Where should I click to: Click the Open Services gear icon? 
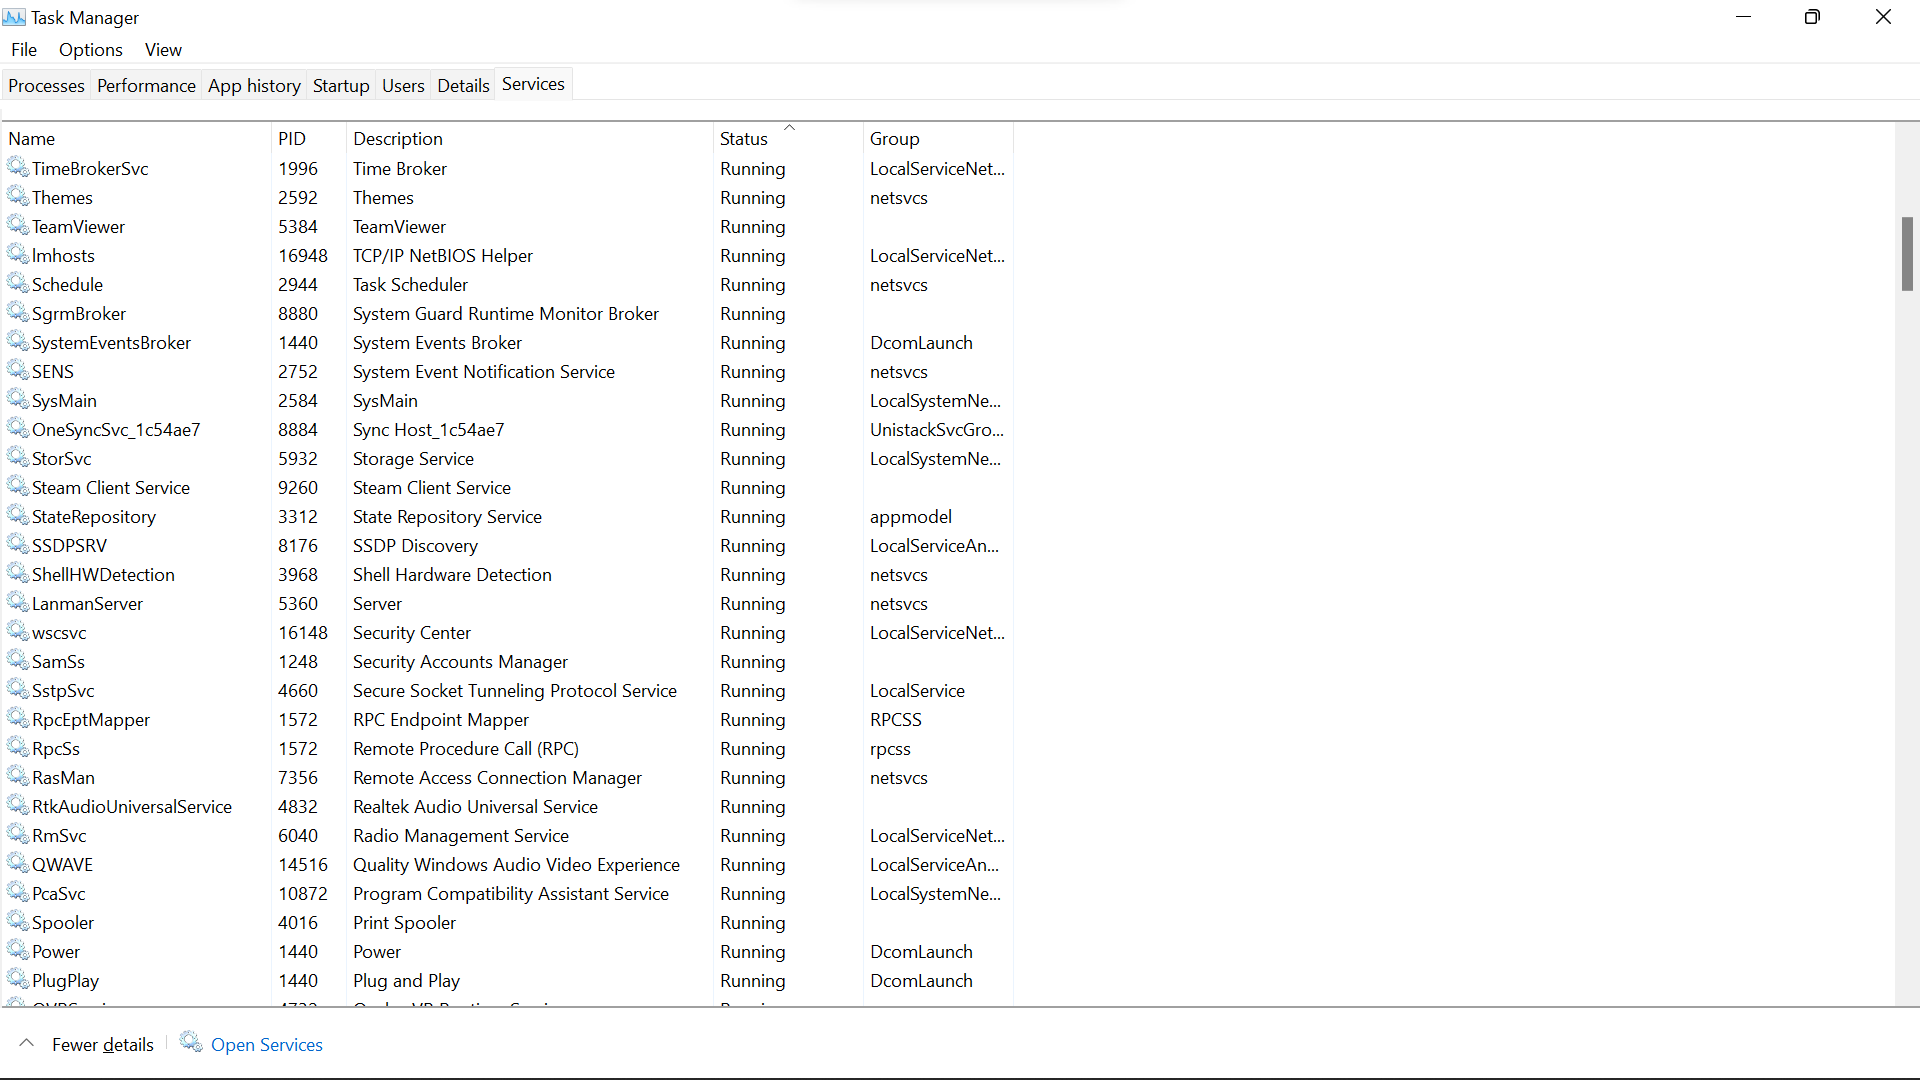[x=191, y=1042]
